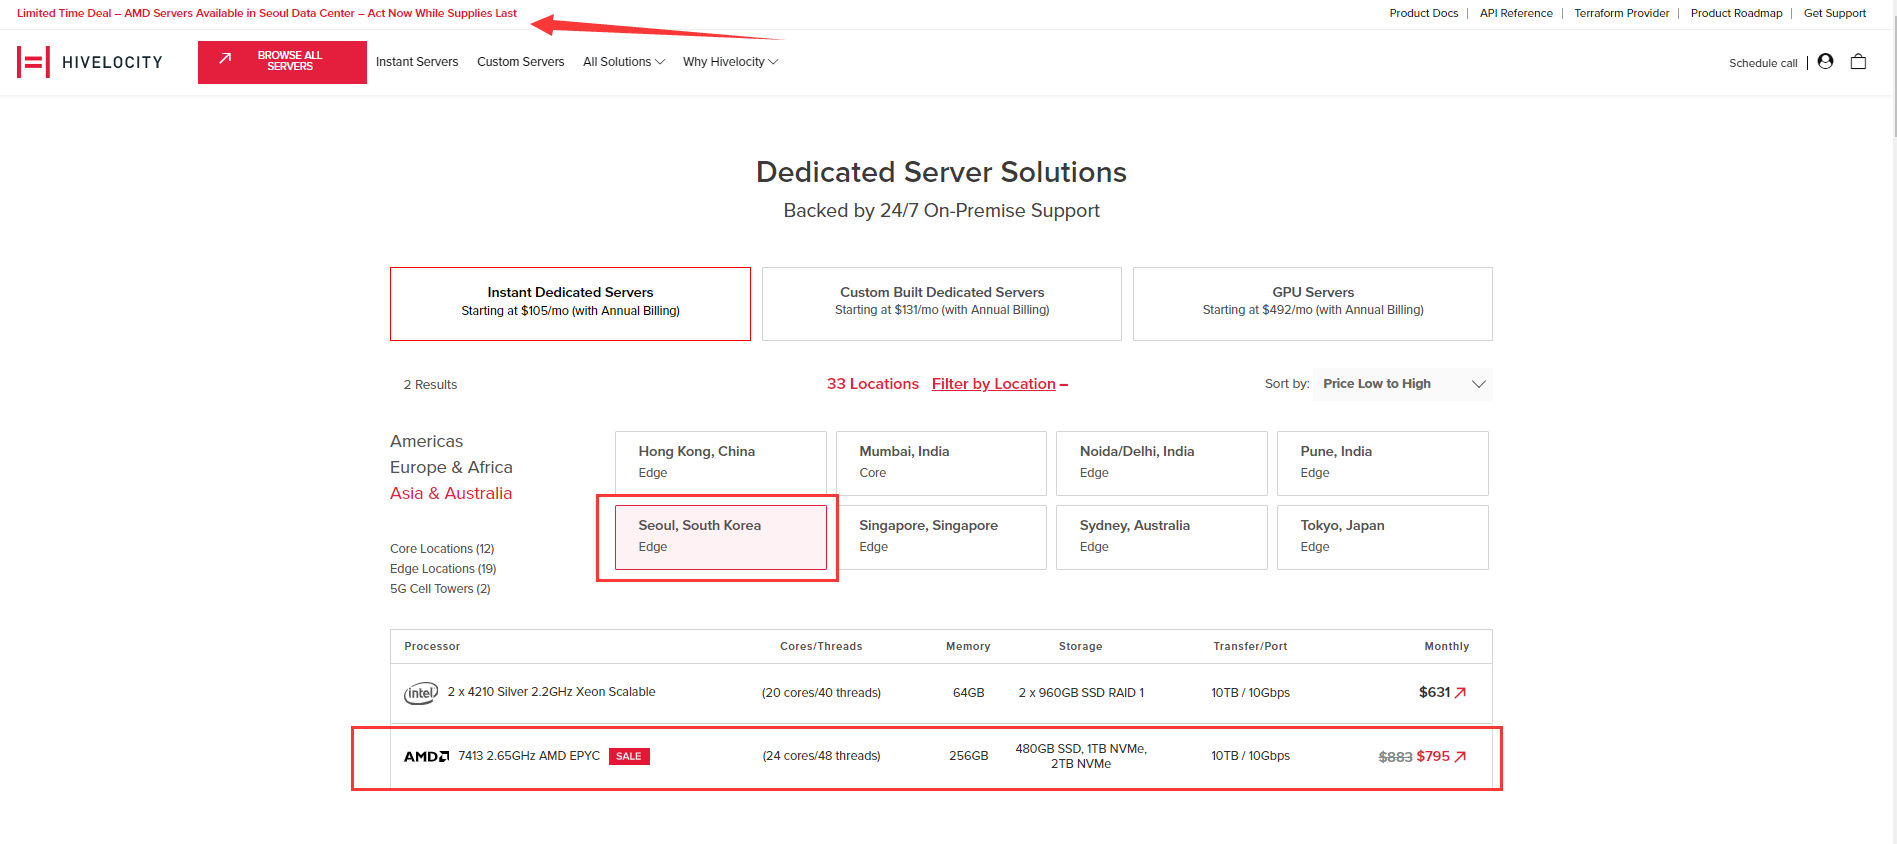Click the 33 Locations text
The image size is (1897, 844).
click(x=873, y=384)
